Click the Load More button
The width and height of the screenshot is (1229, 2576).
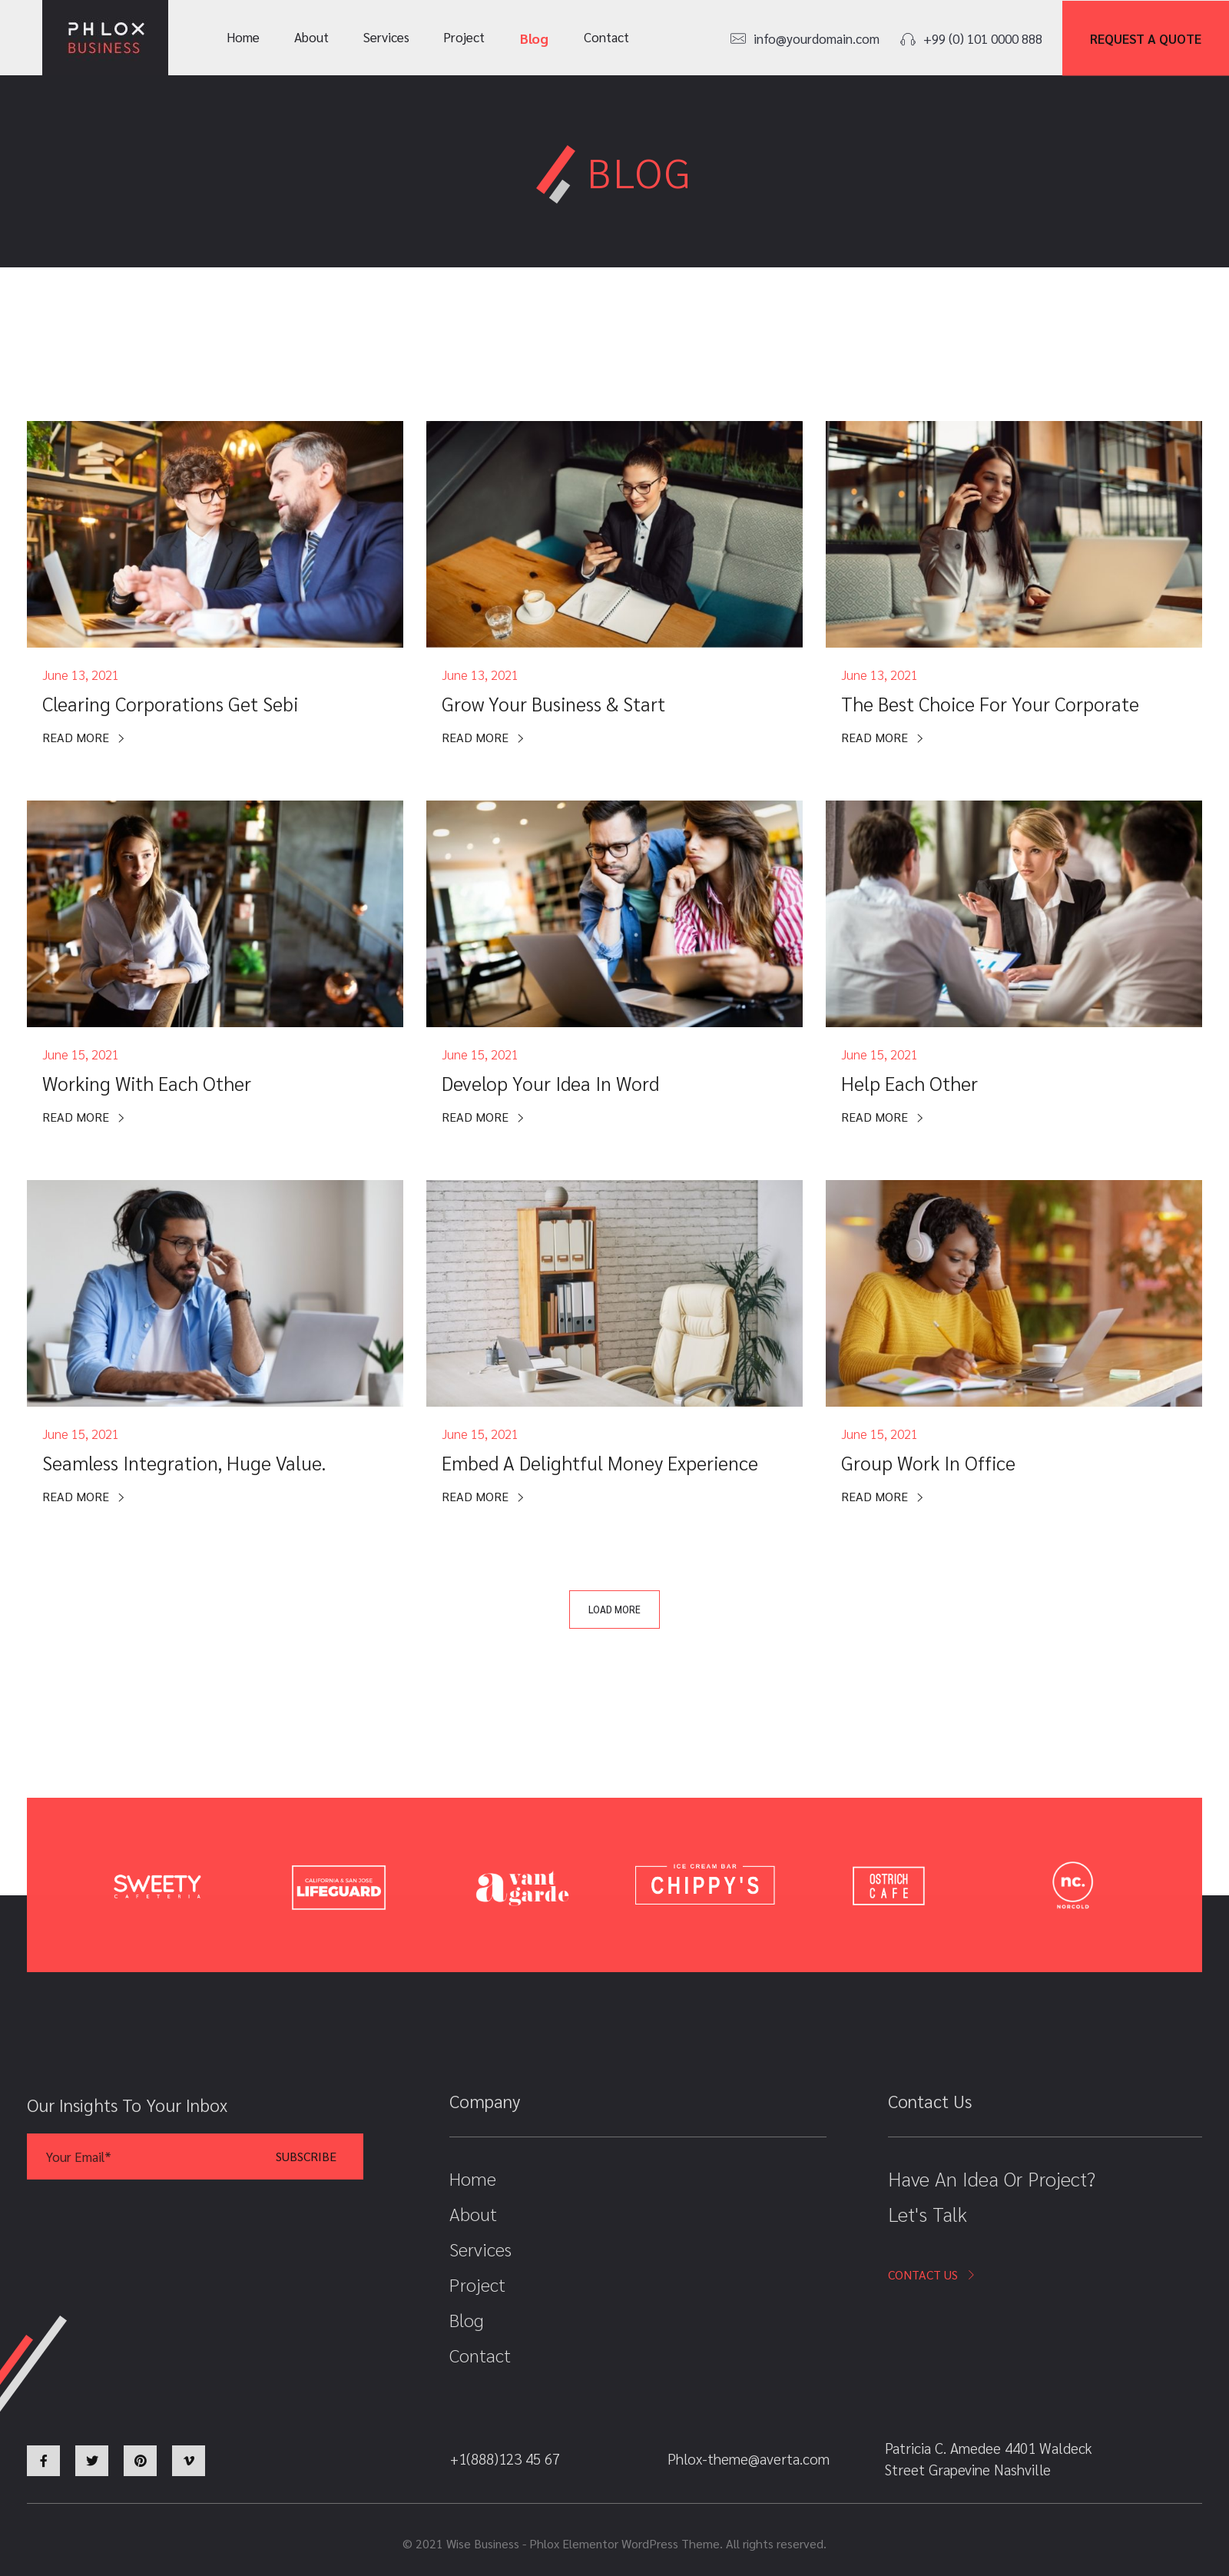click(614, 1609)
